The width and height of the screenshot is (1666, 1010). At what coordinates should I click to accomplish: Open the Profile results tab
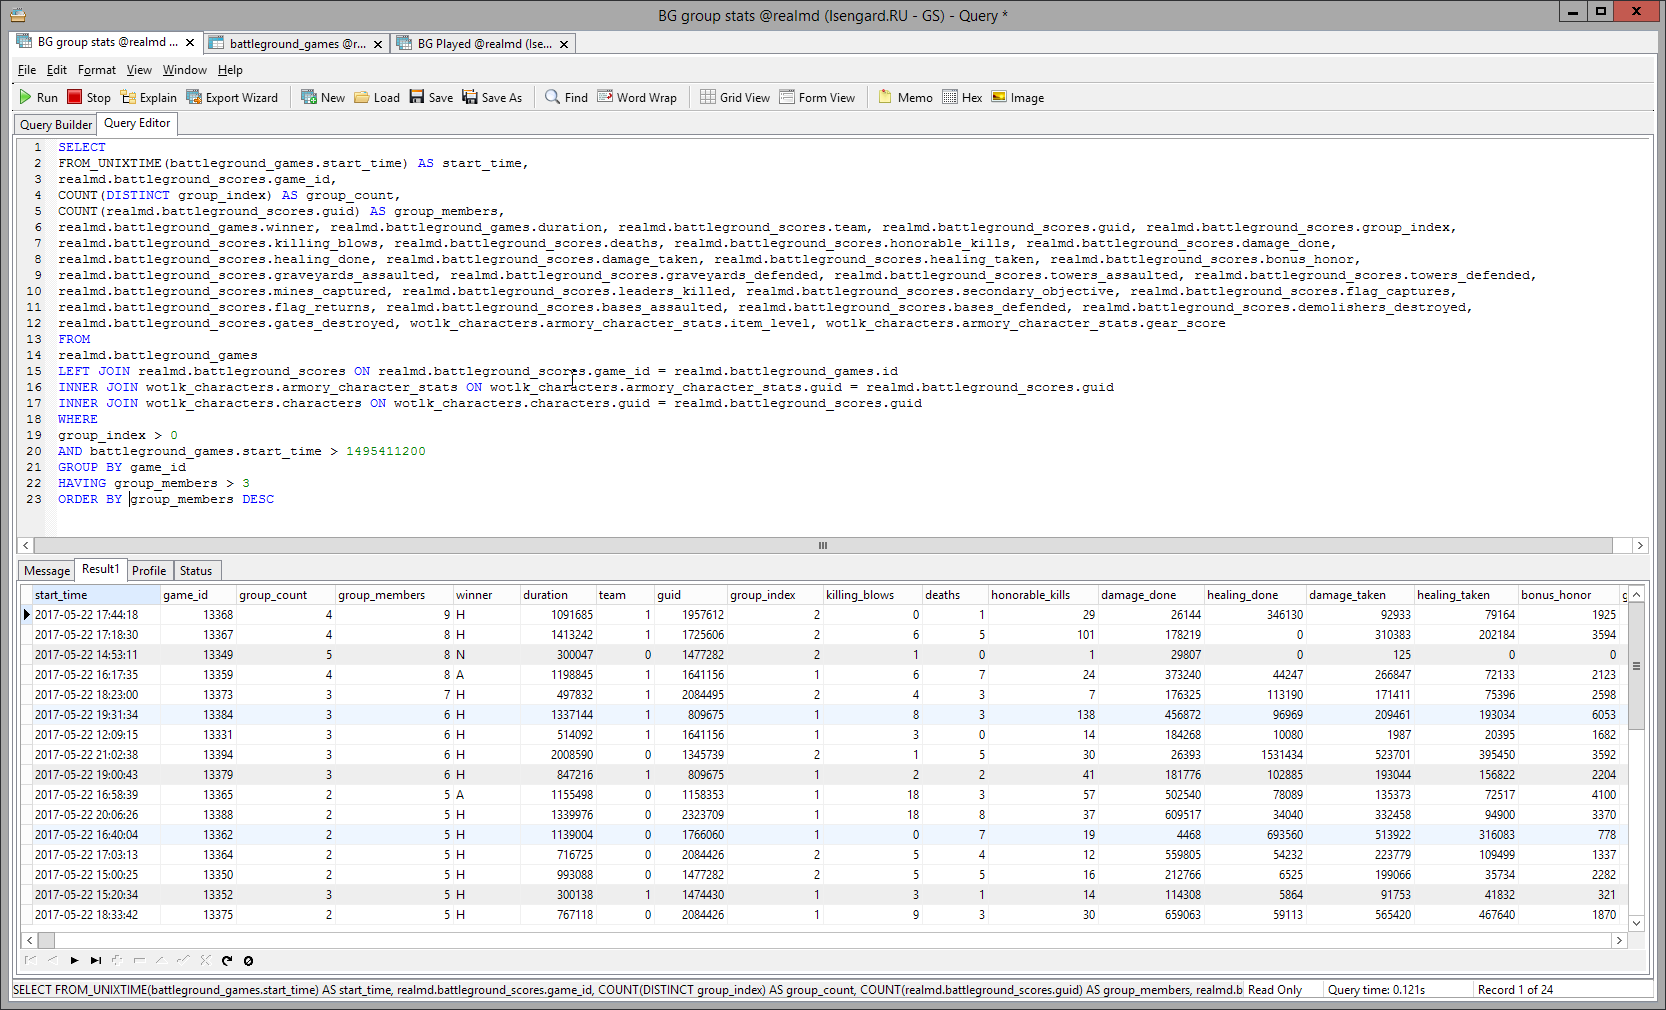(x=149, y=570)
